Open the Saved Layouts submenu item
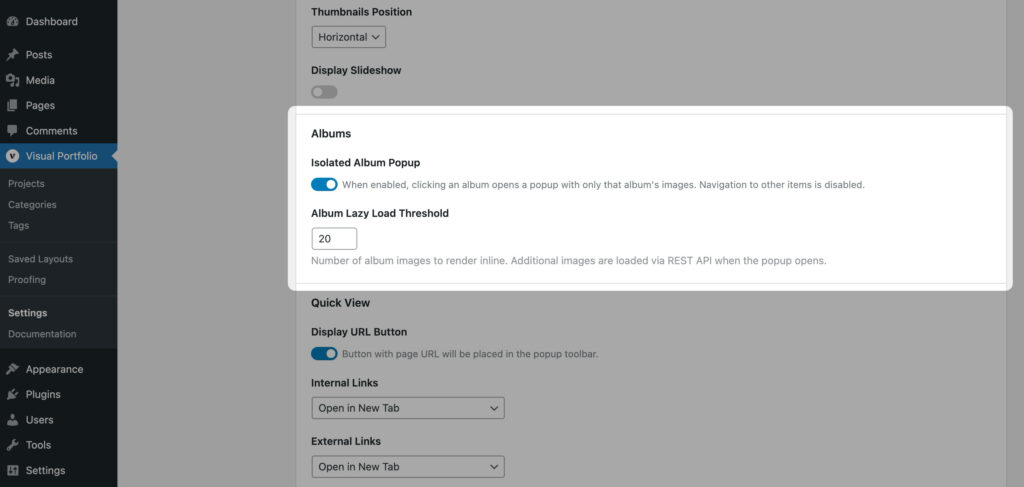 [x=40, y=259]
